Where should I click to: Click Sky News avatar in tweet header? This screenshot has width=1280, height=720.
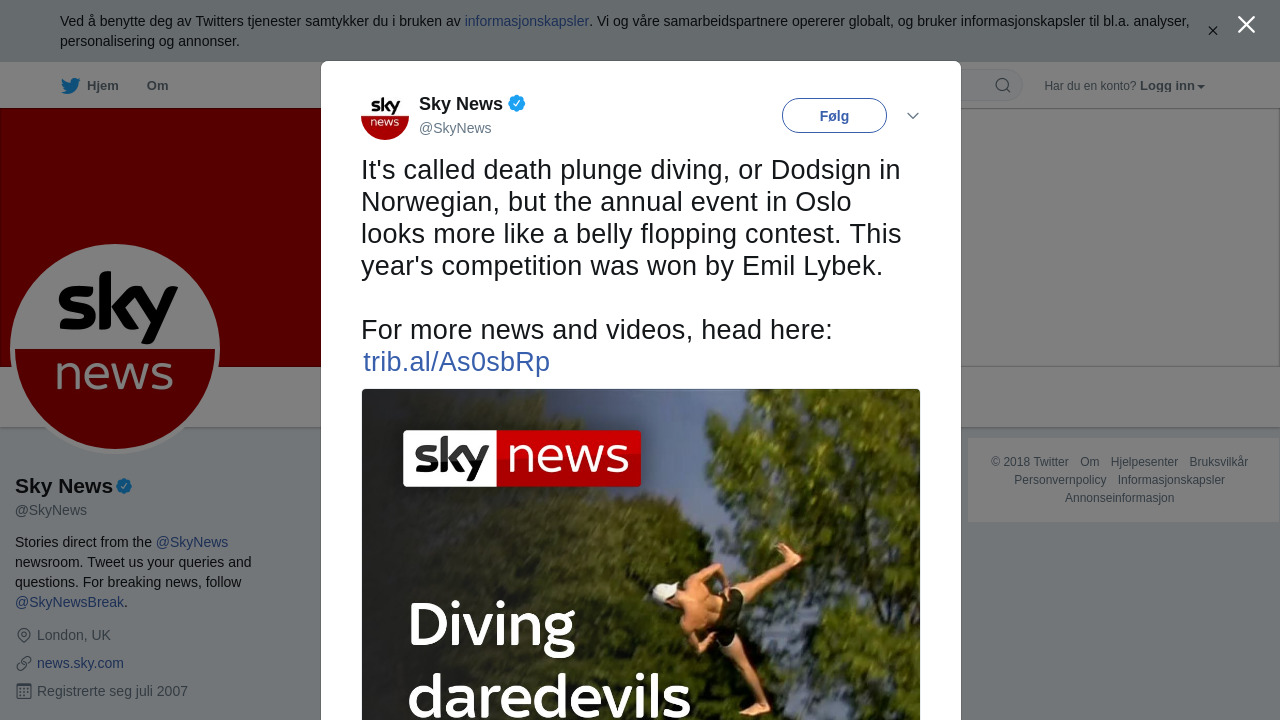point(385,116)
